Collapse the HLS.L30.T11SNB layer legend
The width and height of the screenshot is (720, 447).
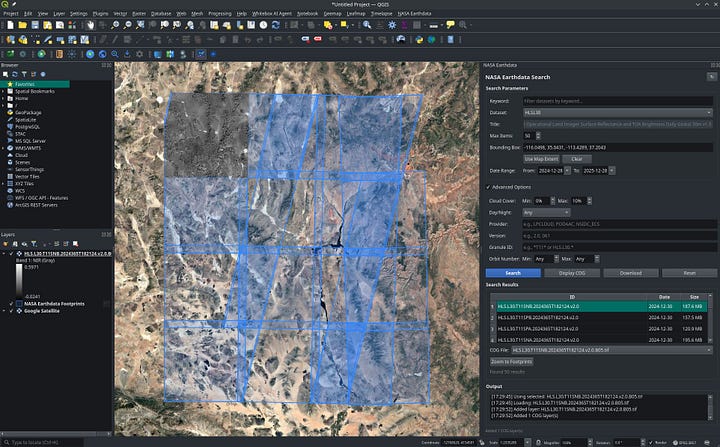[x=4, y=254]
